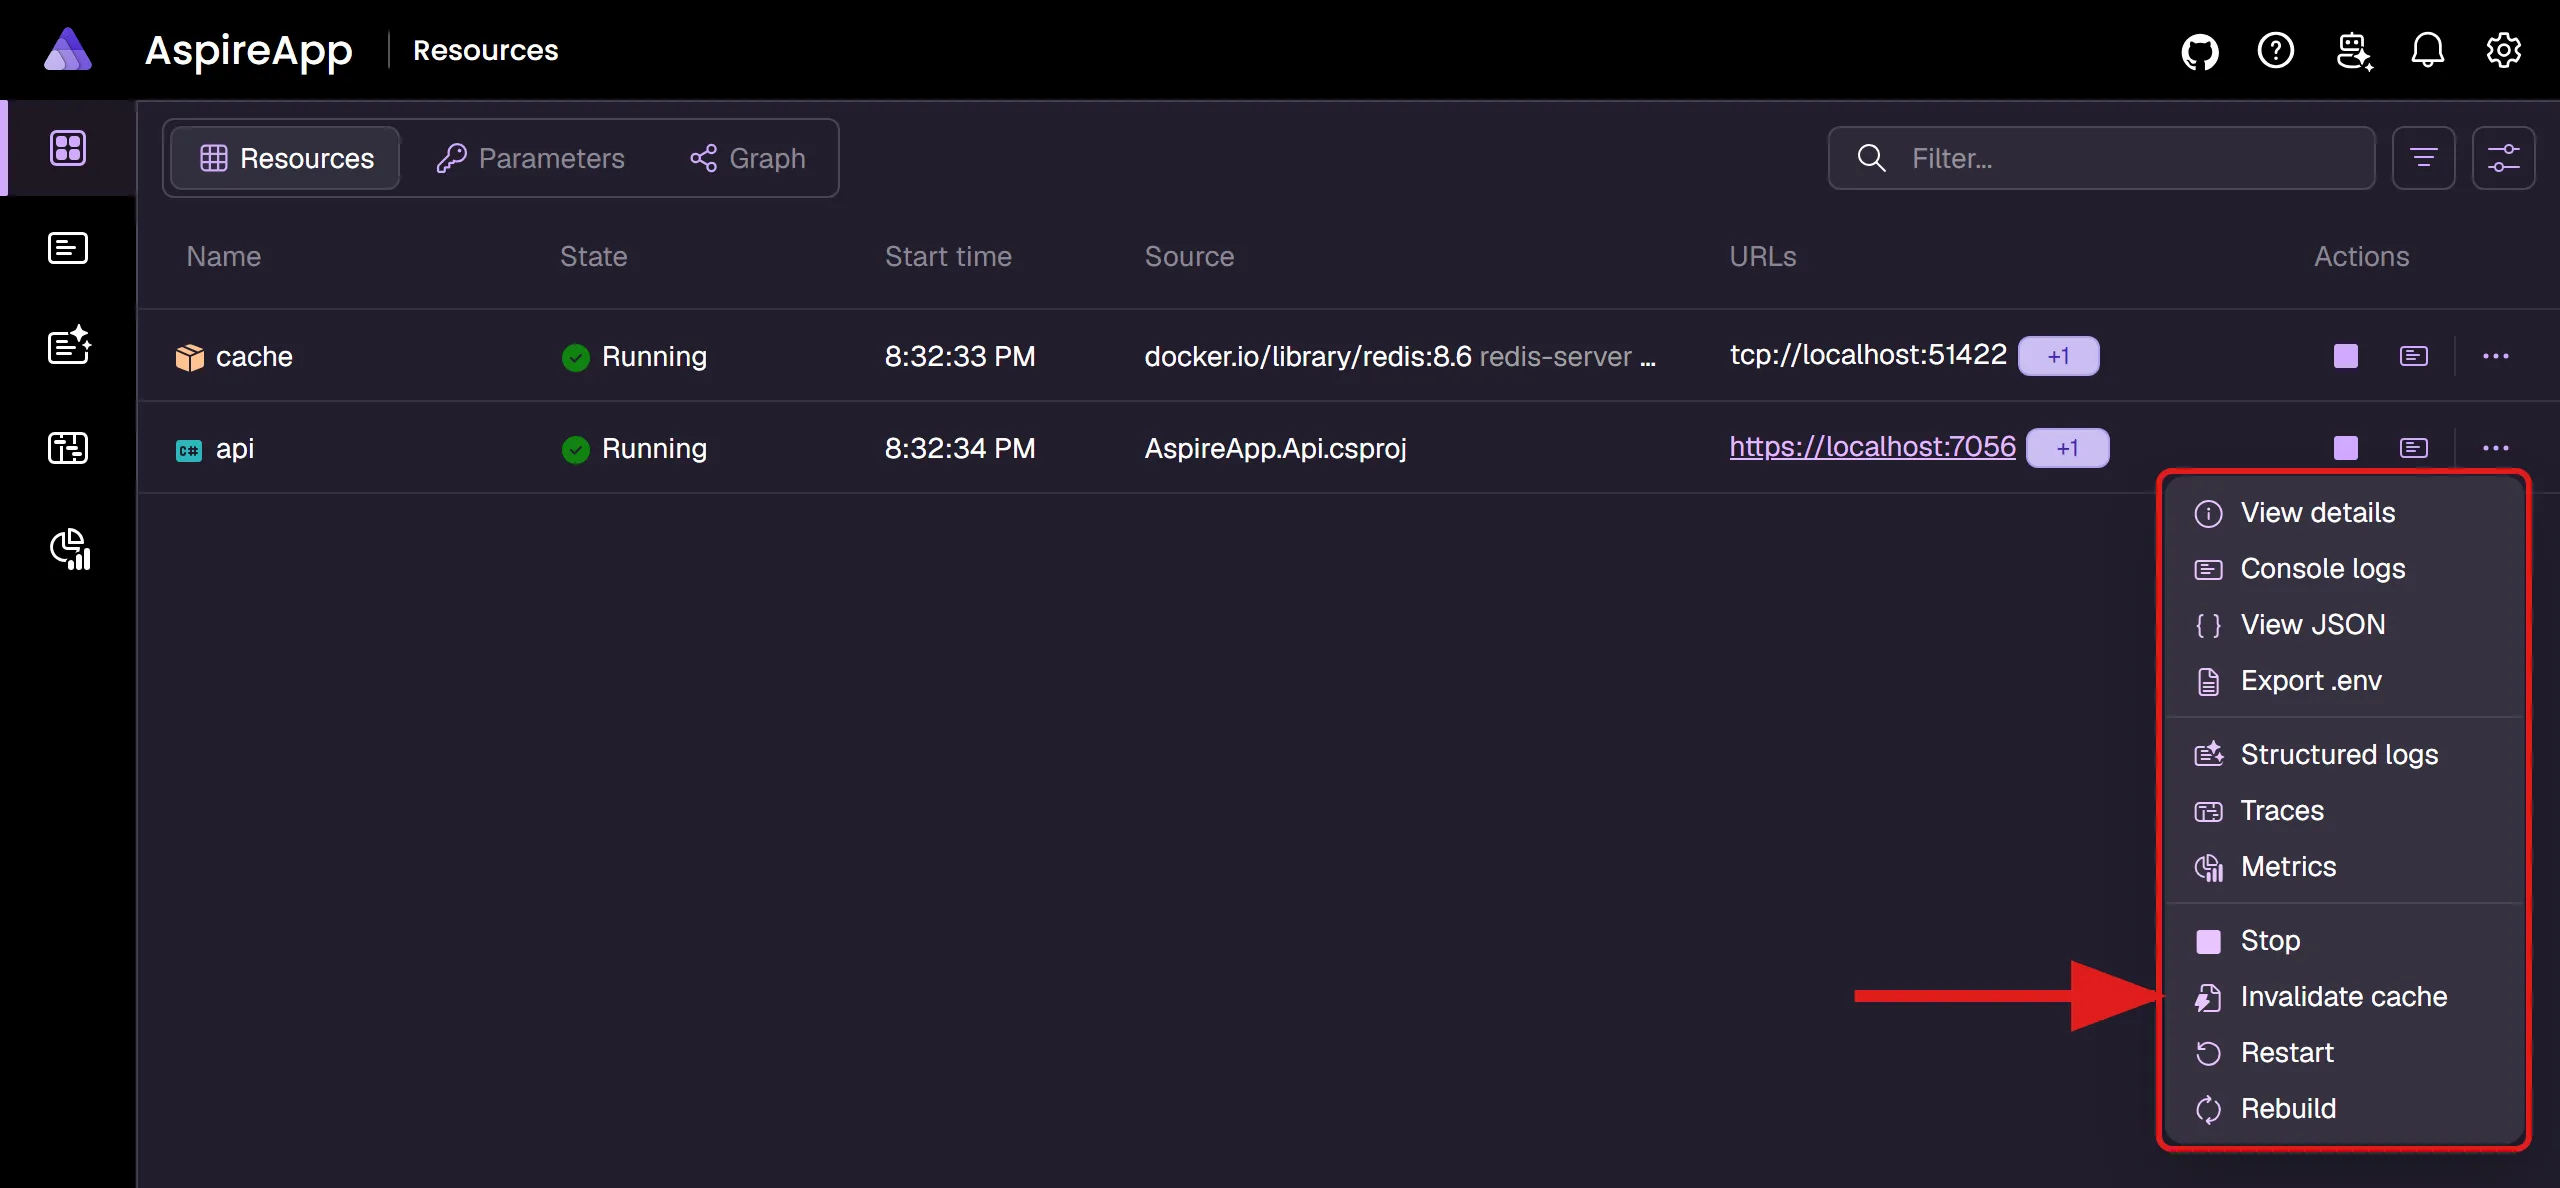This screenshot has height=1188, width=2560.
Task: Click the Source column header
Action: tap(1189, 257)
